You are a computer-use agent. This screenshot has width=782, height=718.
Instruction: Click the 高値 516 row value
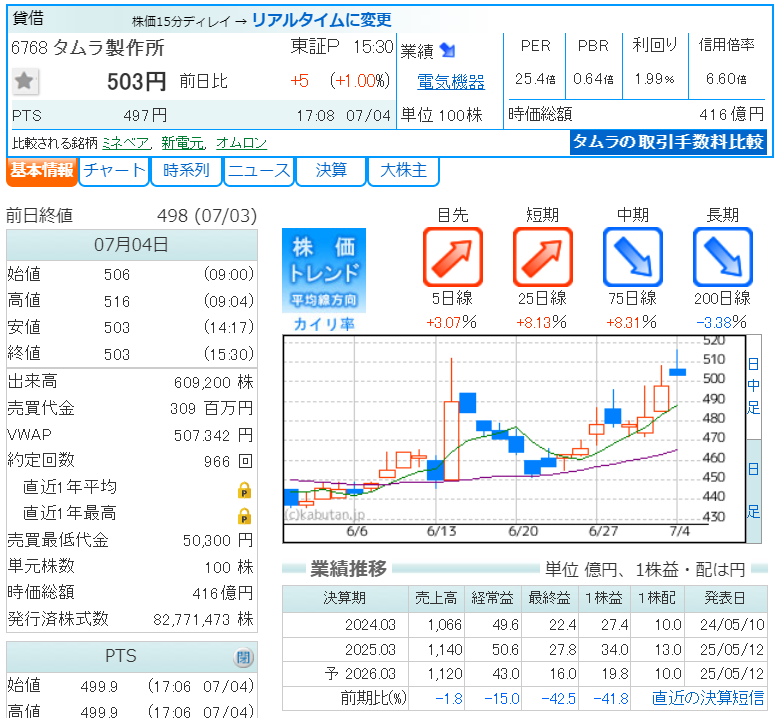click(x=117, y=302)
